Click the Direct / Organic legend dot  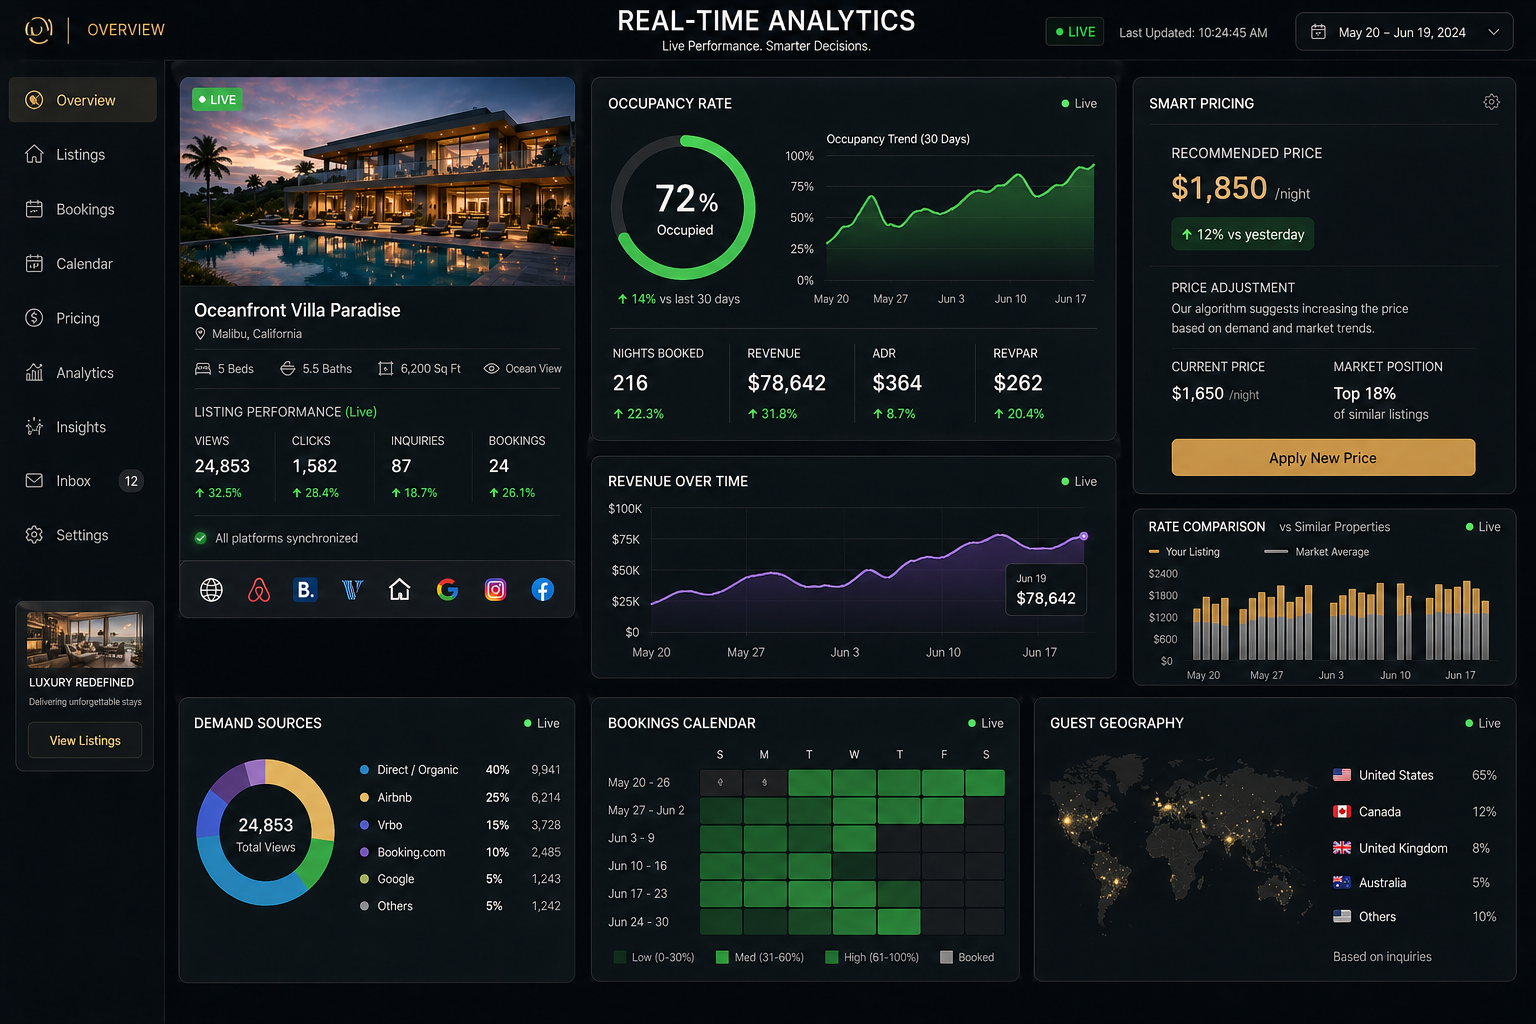(x=364, y=770)
